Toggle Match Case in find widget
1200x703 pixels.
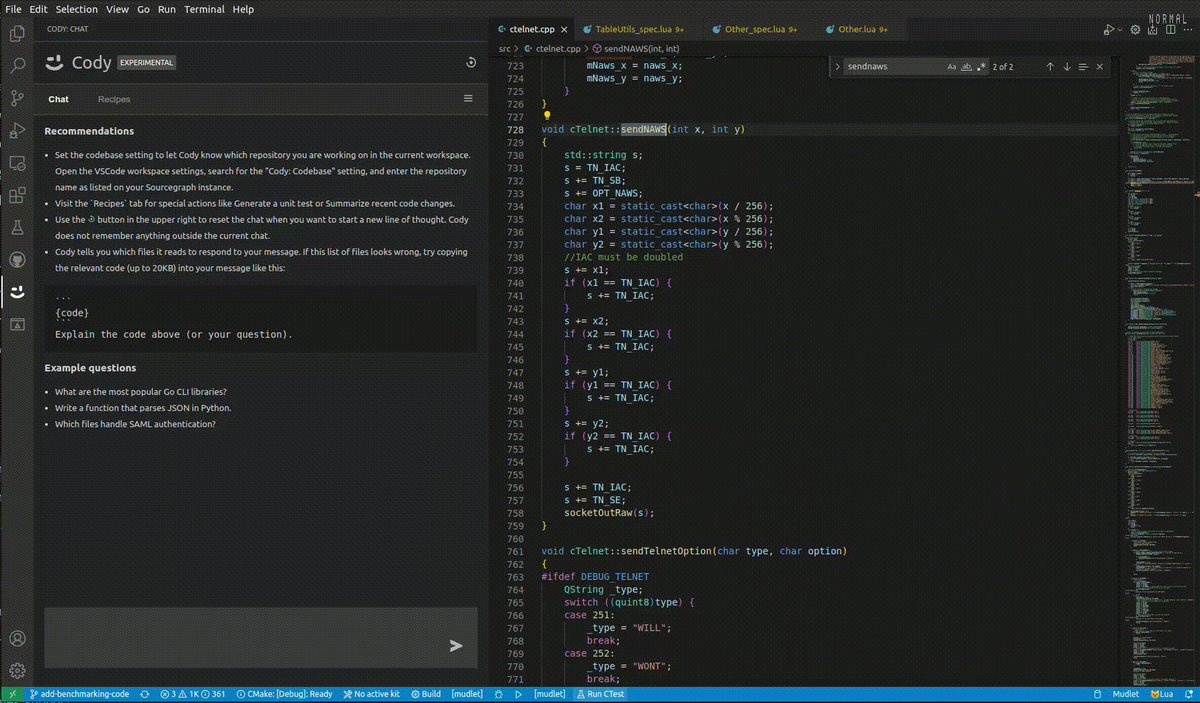click(951, 67)
